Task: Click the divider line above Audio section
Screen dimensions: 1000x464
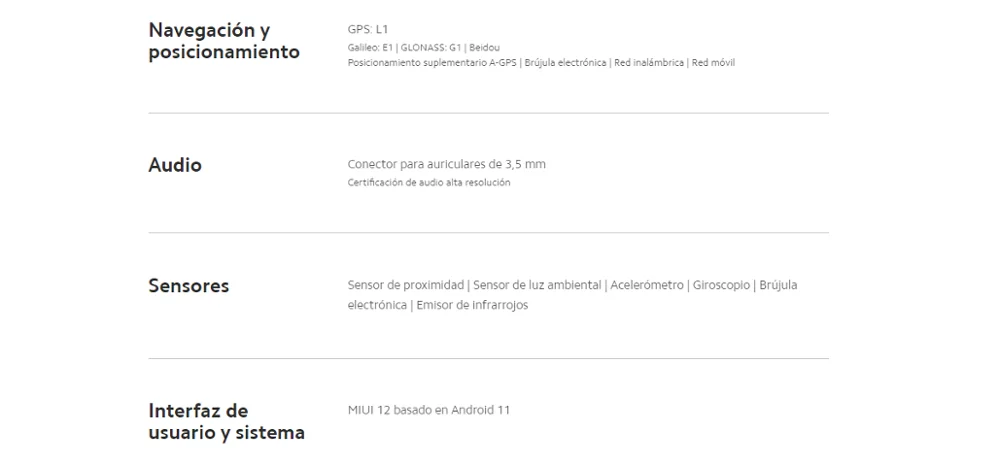Action: click(488, 113)
